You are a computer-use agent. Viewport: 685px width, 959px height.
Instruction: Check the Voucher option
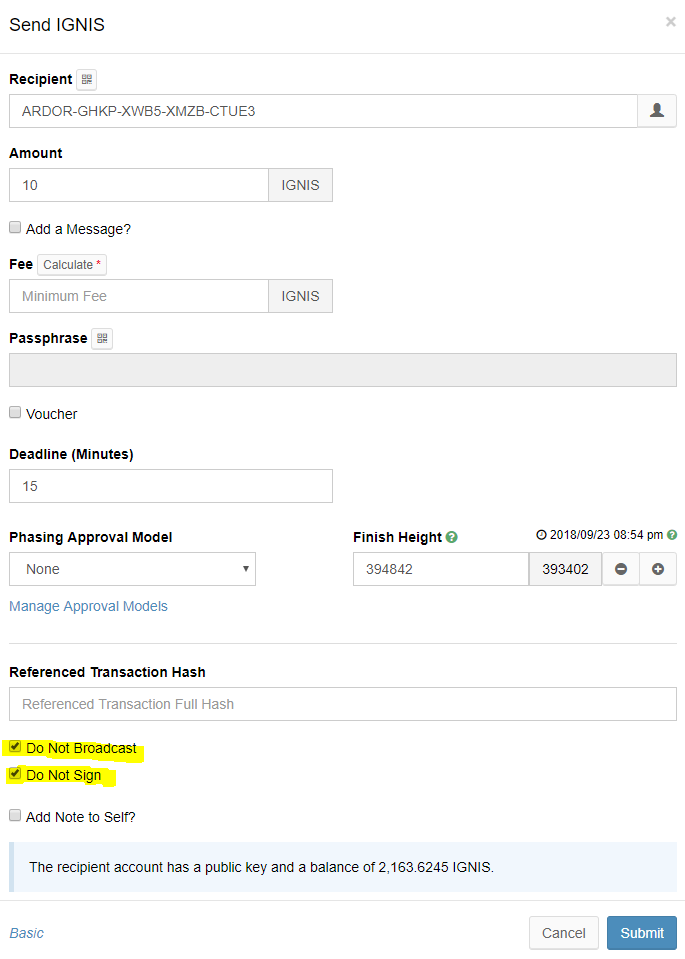point(15,412)
